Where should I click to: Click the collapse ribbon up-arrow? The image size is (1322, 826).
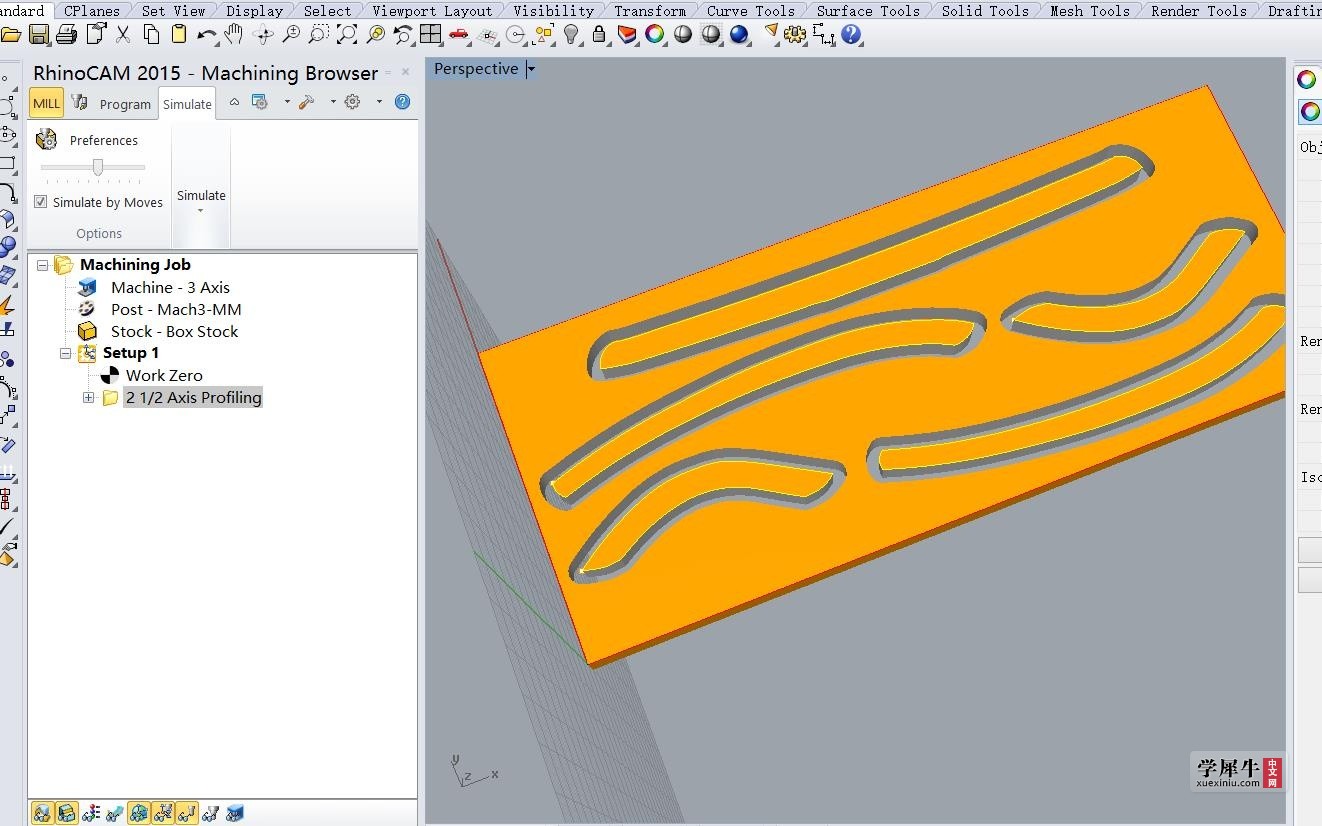click(234, 102)
